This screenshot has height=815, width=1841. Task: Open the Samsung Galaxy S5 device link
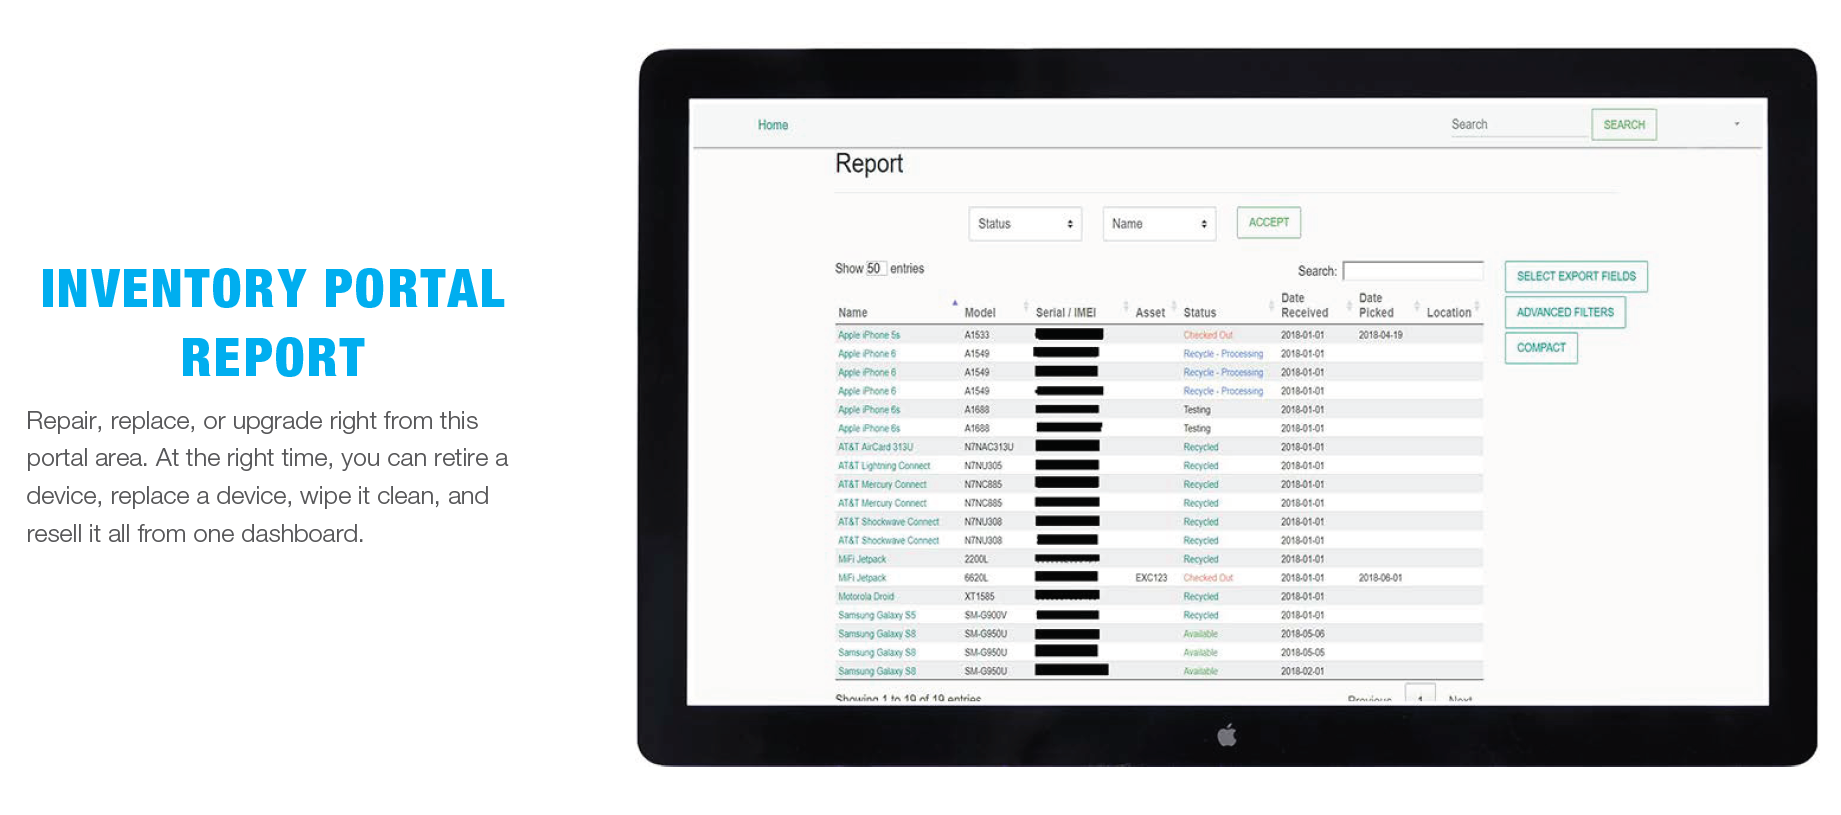(x=876, y=615)
